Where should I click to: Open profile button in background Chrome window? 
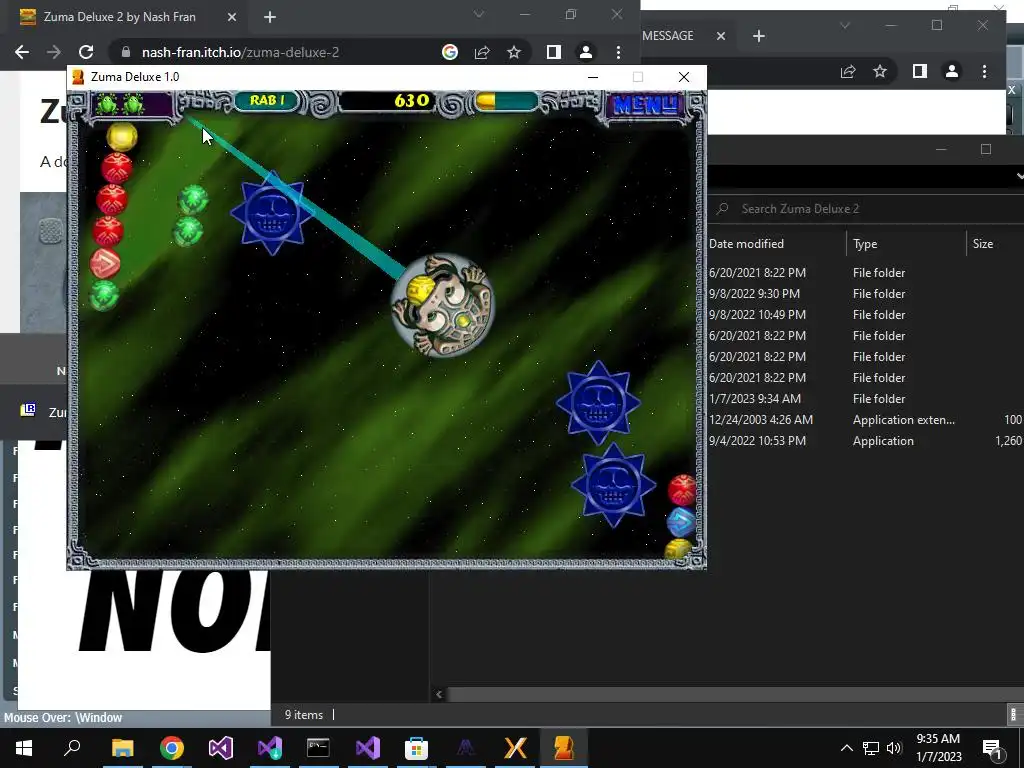pos(952,71)
